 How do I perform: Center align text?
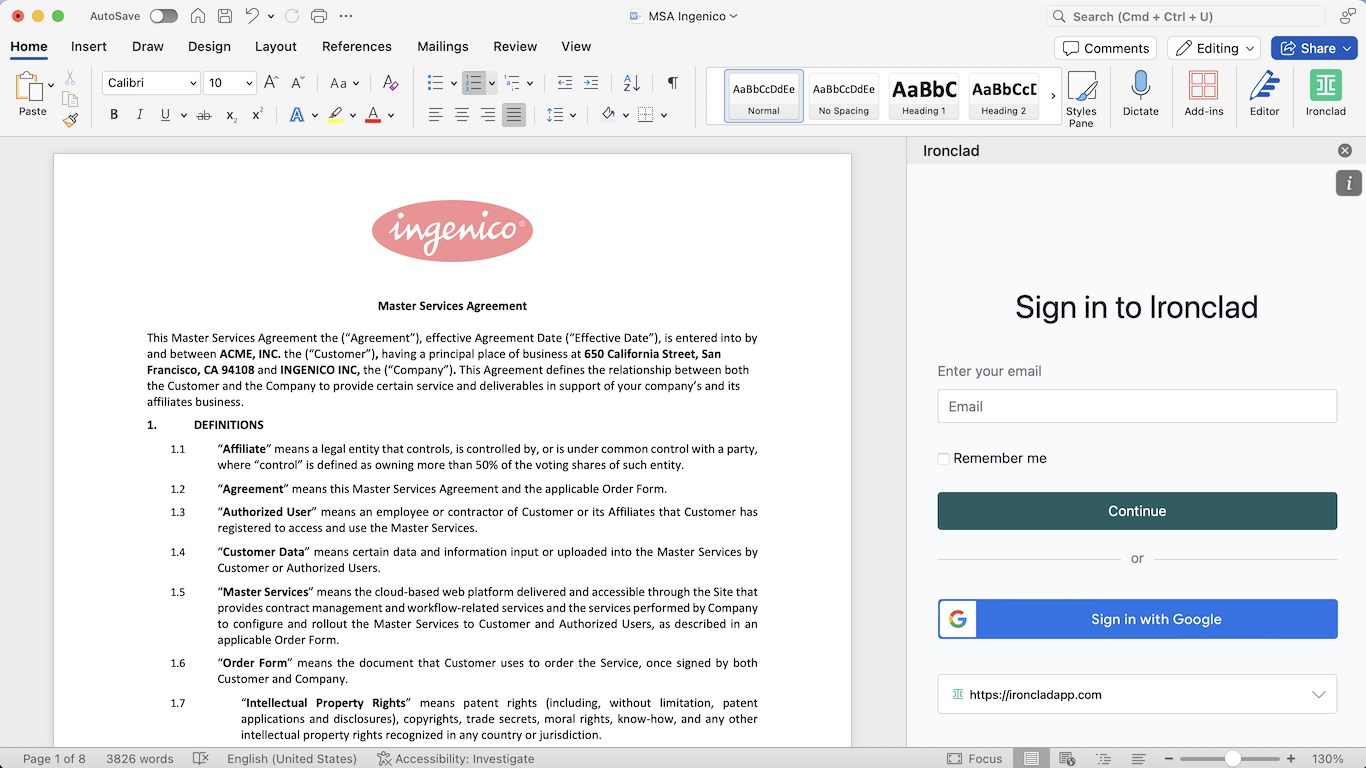coord(462,115)
